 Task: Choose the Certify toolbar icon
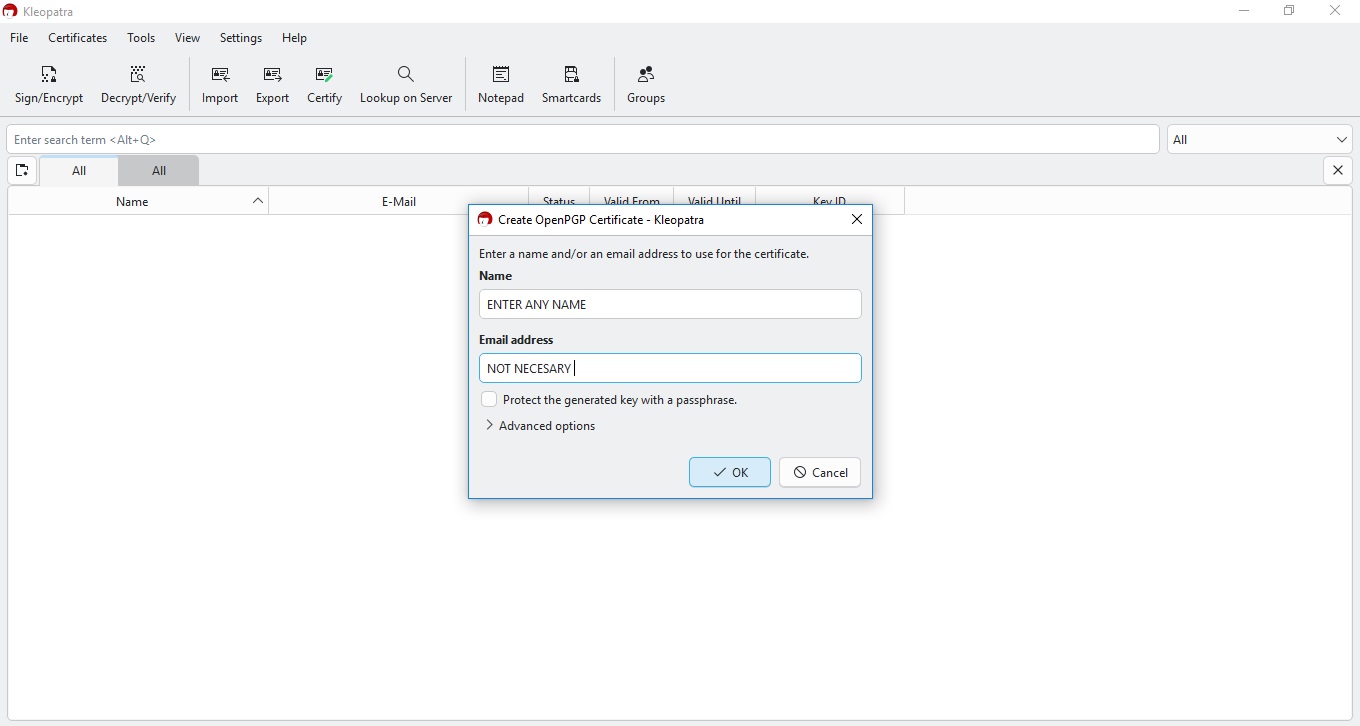click(x=324, y=85)
